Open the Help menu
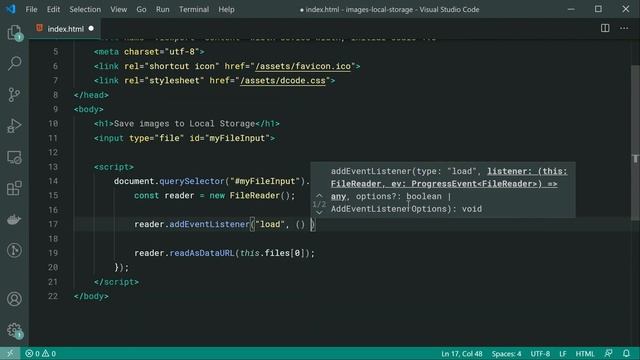Image resolution: width=640 pixels, height=360 pixels. click(x=226, y=9)
